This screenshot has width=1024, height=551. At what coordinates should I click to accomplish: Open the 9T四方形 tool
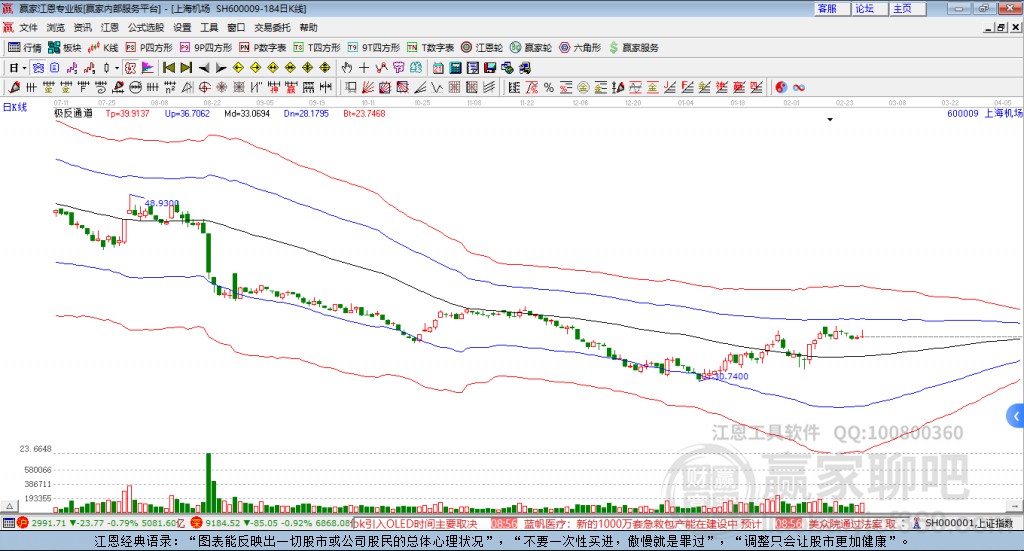pos(374,48)
